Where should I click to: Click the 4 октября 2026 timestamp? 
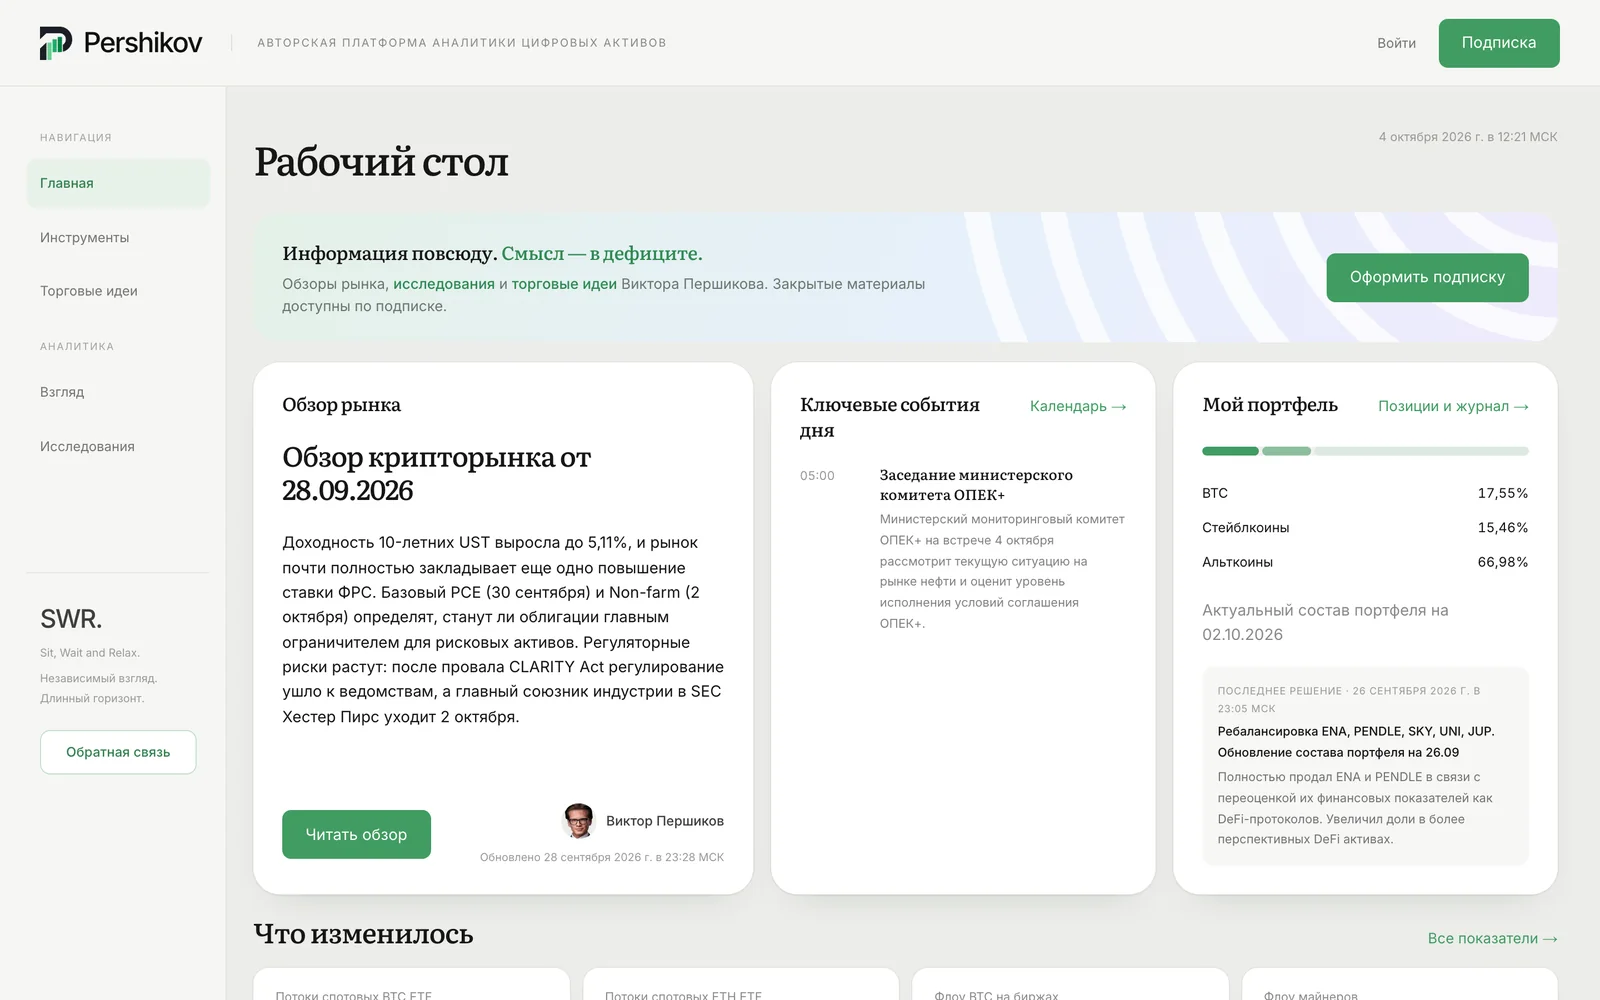pos(1468,137)
